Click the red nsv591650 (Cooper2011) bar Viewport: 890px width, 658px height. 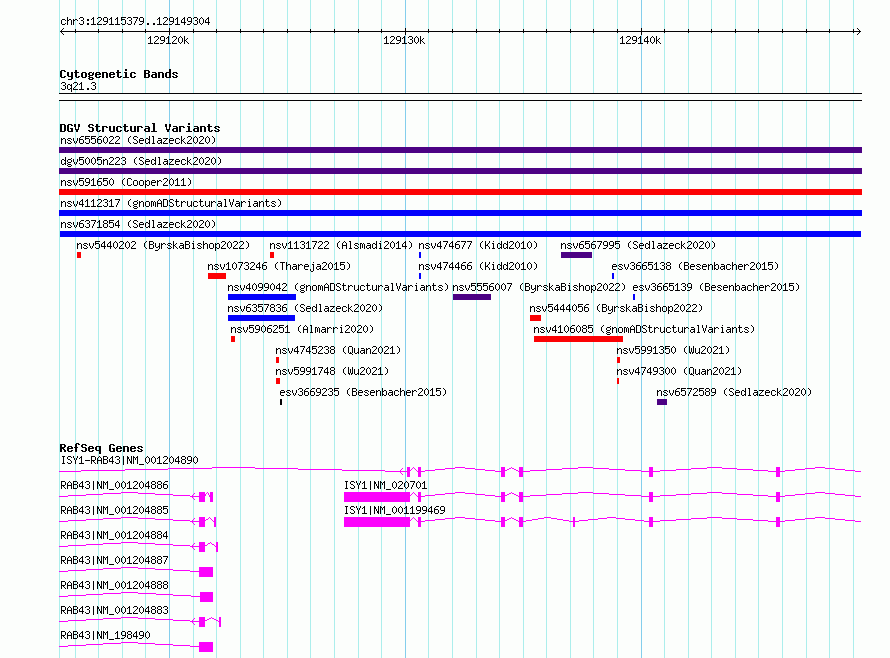click(460, 192)
